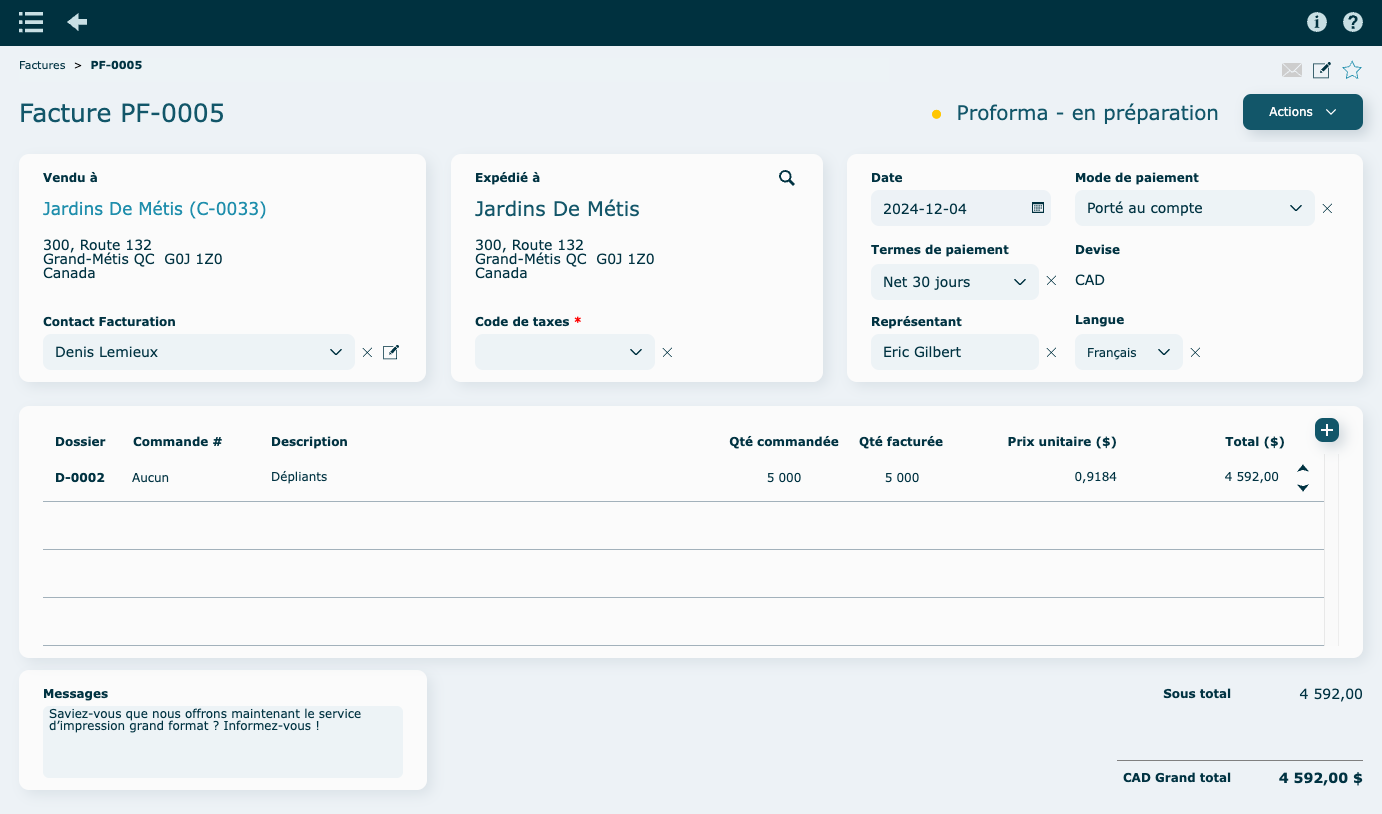Expand the Actions dropdown button
The image size is (1382, 814).
click(x=1302, y=112)
